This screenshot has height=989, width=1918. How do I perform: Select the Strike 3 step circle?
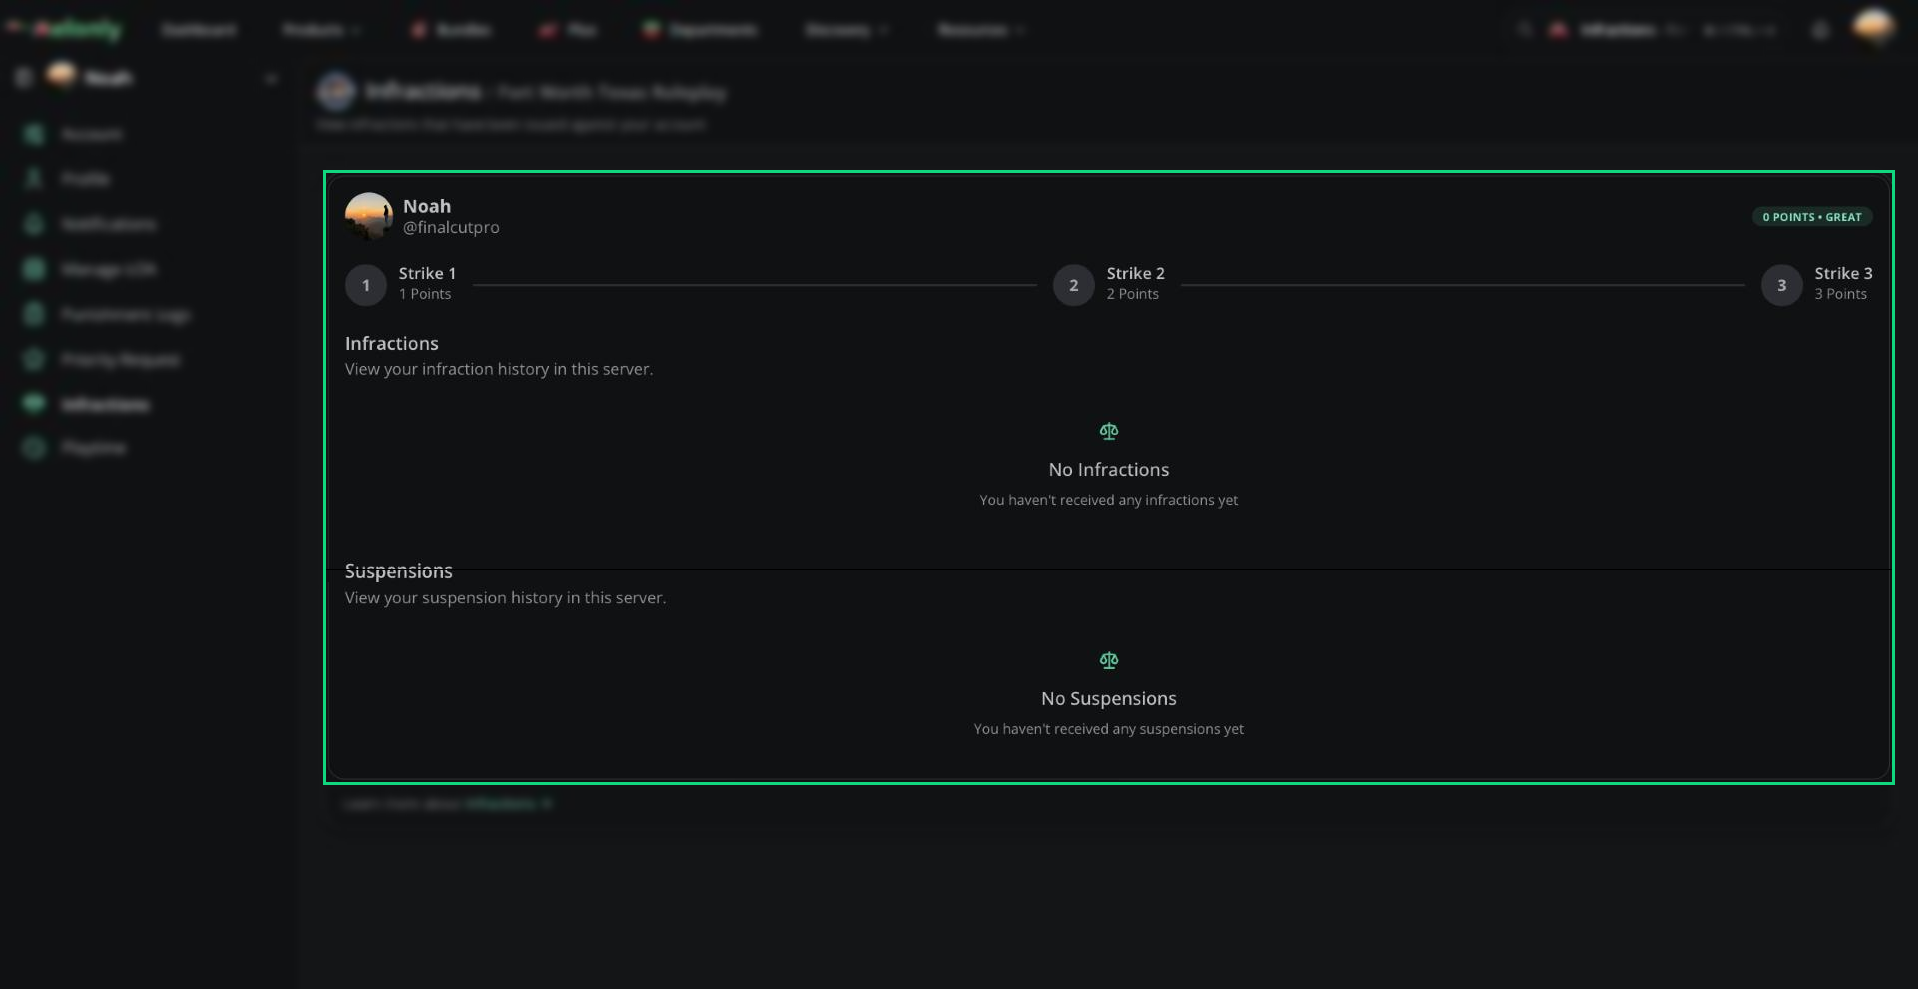[x=1781, y=285]
